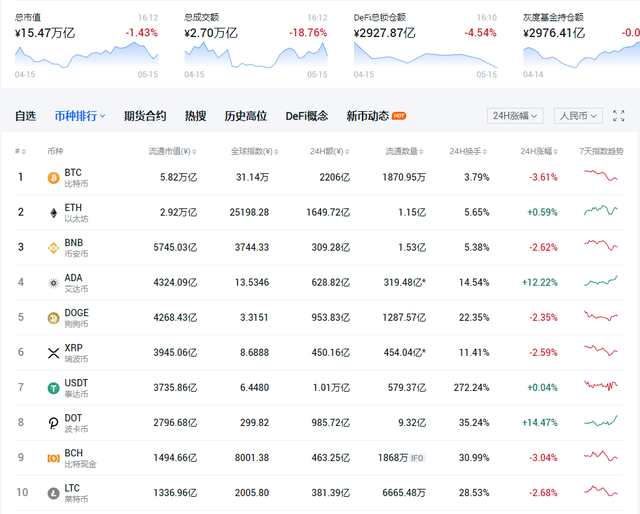
Task: Click DOGE 24H volume 953.83亿
Action: click(x=331, y=318)
